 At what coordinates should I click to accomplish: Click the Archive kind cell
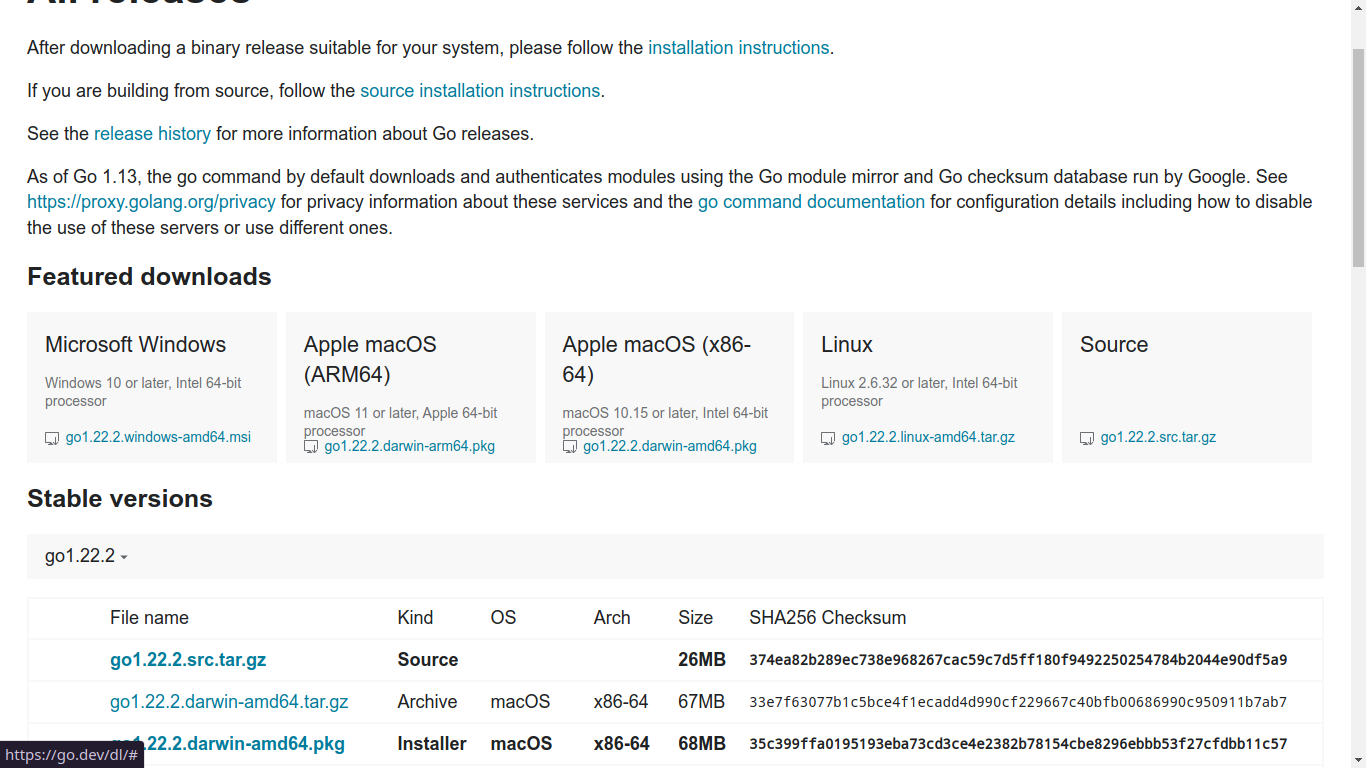(x=427, y=702)
